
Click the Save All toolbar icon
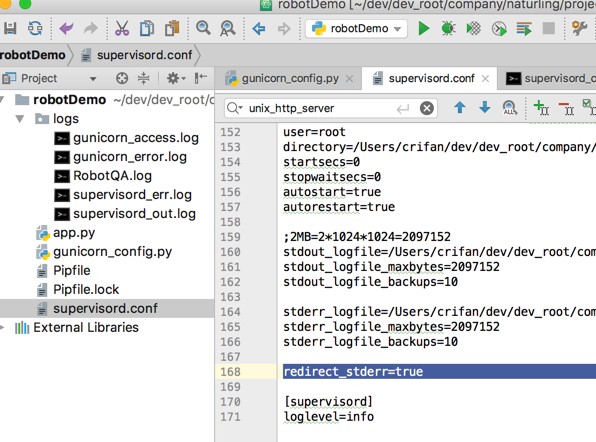pos(10,29)
